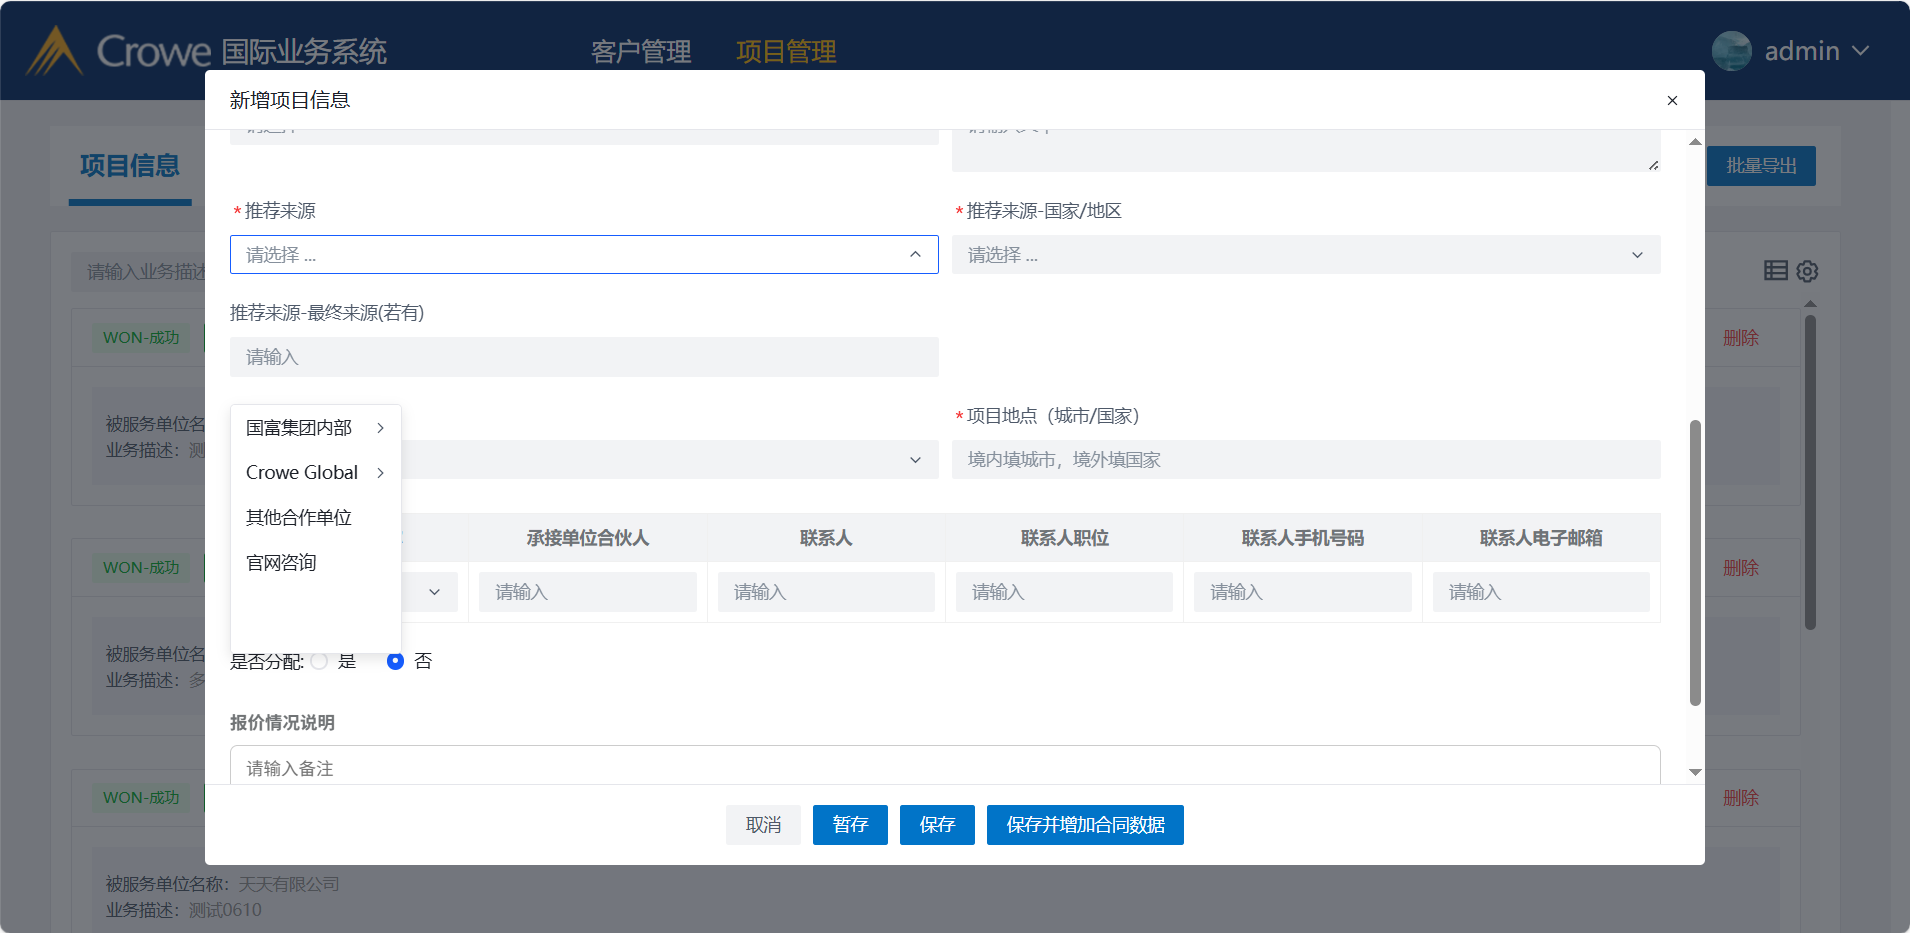Screen dimensions: 1910x933
Task: Expand 国富集团内部 submenu arrow
Action: pyautogui.click(x=380, y=428)
